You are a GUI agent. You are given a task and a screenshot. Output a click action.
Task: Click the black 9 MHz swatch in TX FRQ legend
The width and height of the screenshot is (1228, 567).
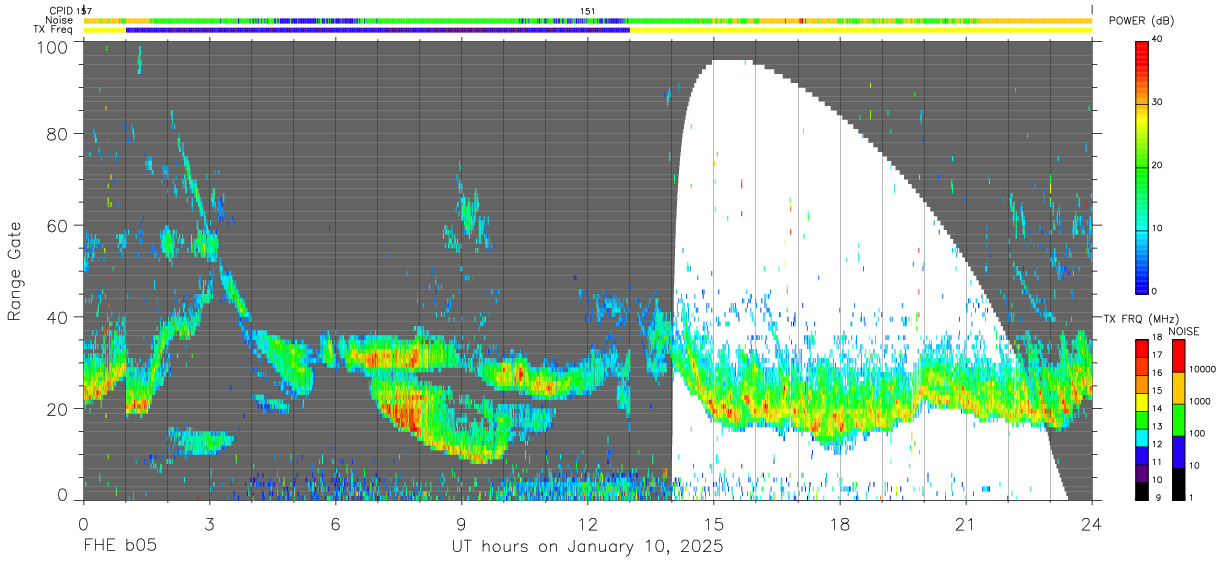(1143, 490)
